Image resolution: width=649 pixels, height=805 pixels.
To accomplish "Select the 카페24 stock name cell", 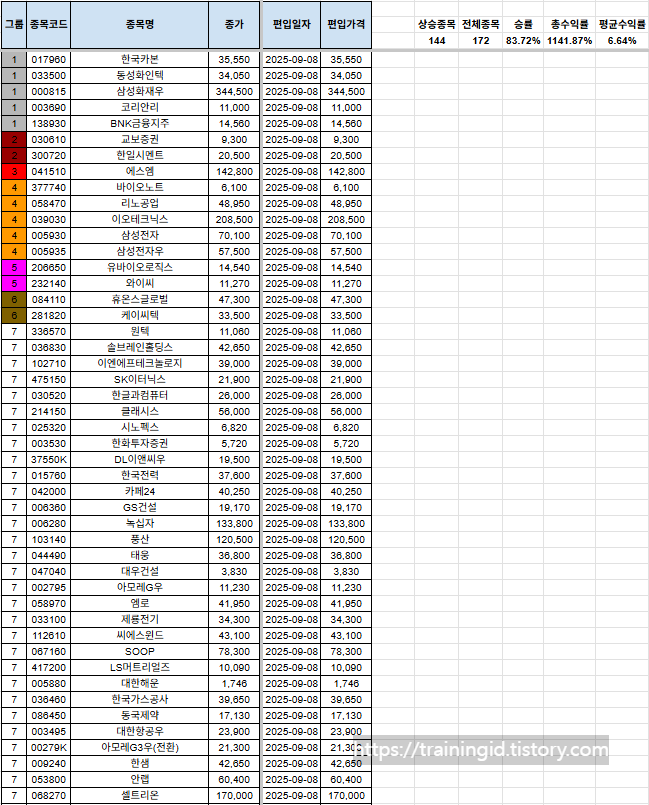I will pyautogui.click(x=140, y=491).
